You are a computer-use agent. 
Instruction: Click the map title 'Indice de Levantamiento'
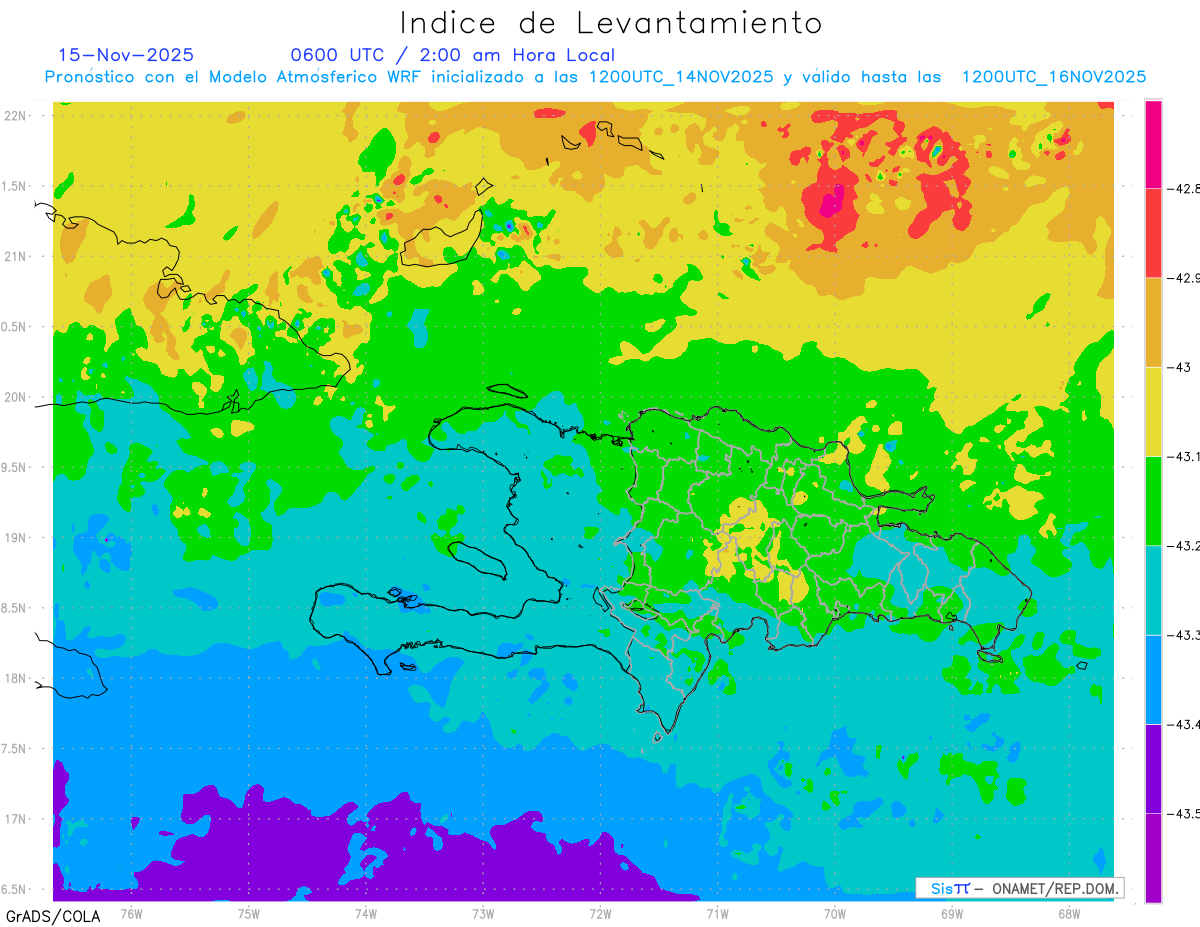611,22
